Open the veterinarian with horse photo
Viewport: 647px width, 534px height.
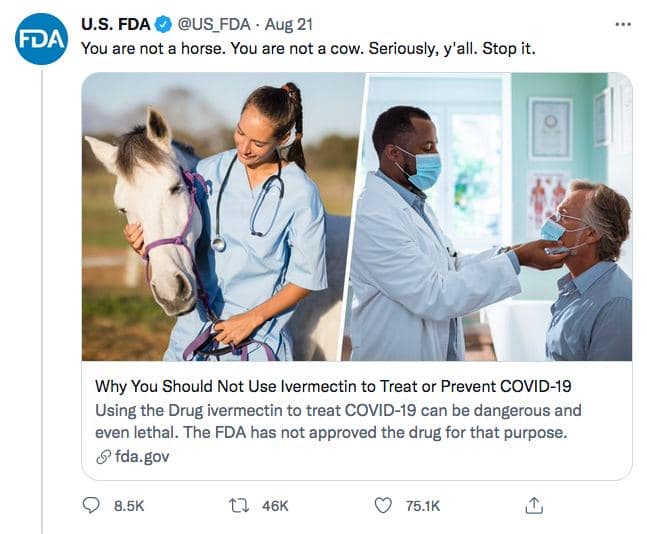click(x=216, y=217)
